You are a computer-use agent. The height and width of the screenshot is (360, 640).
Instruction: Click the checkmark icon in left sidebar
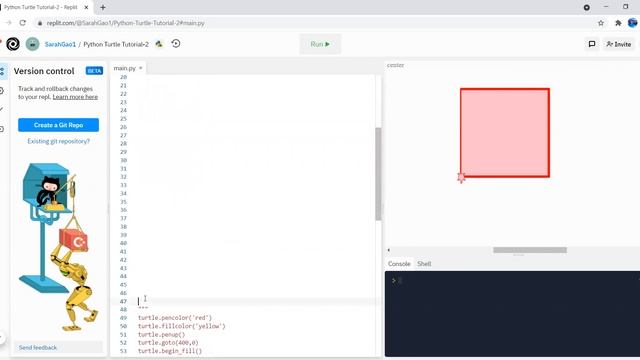coord(2,109)
